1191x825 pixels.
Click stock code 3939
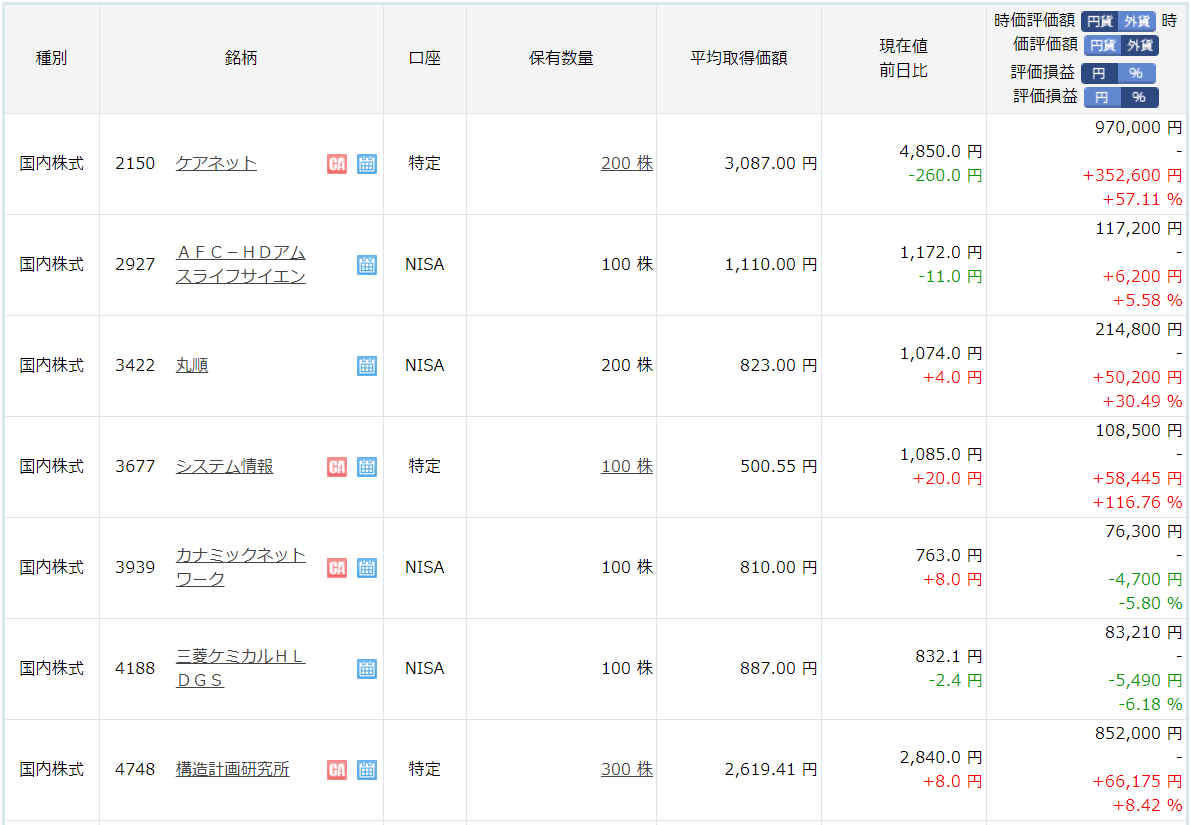(134, 567)
